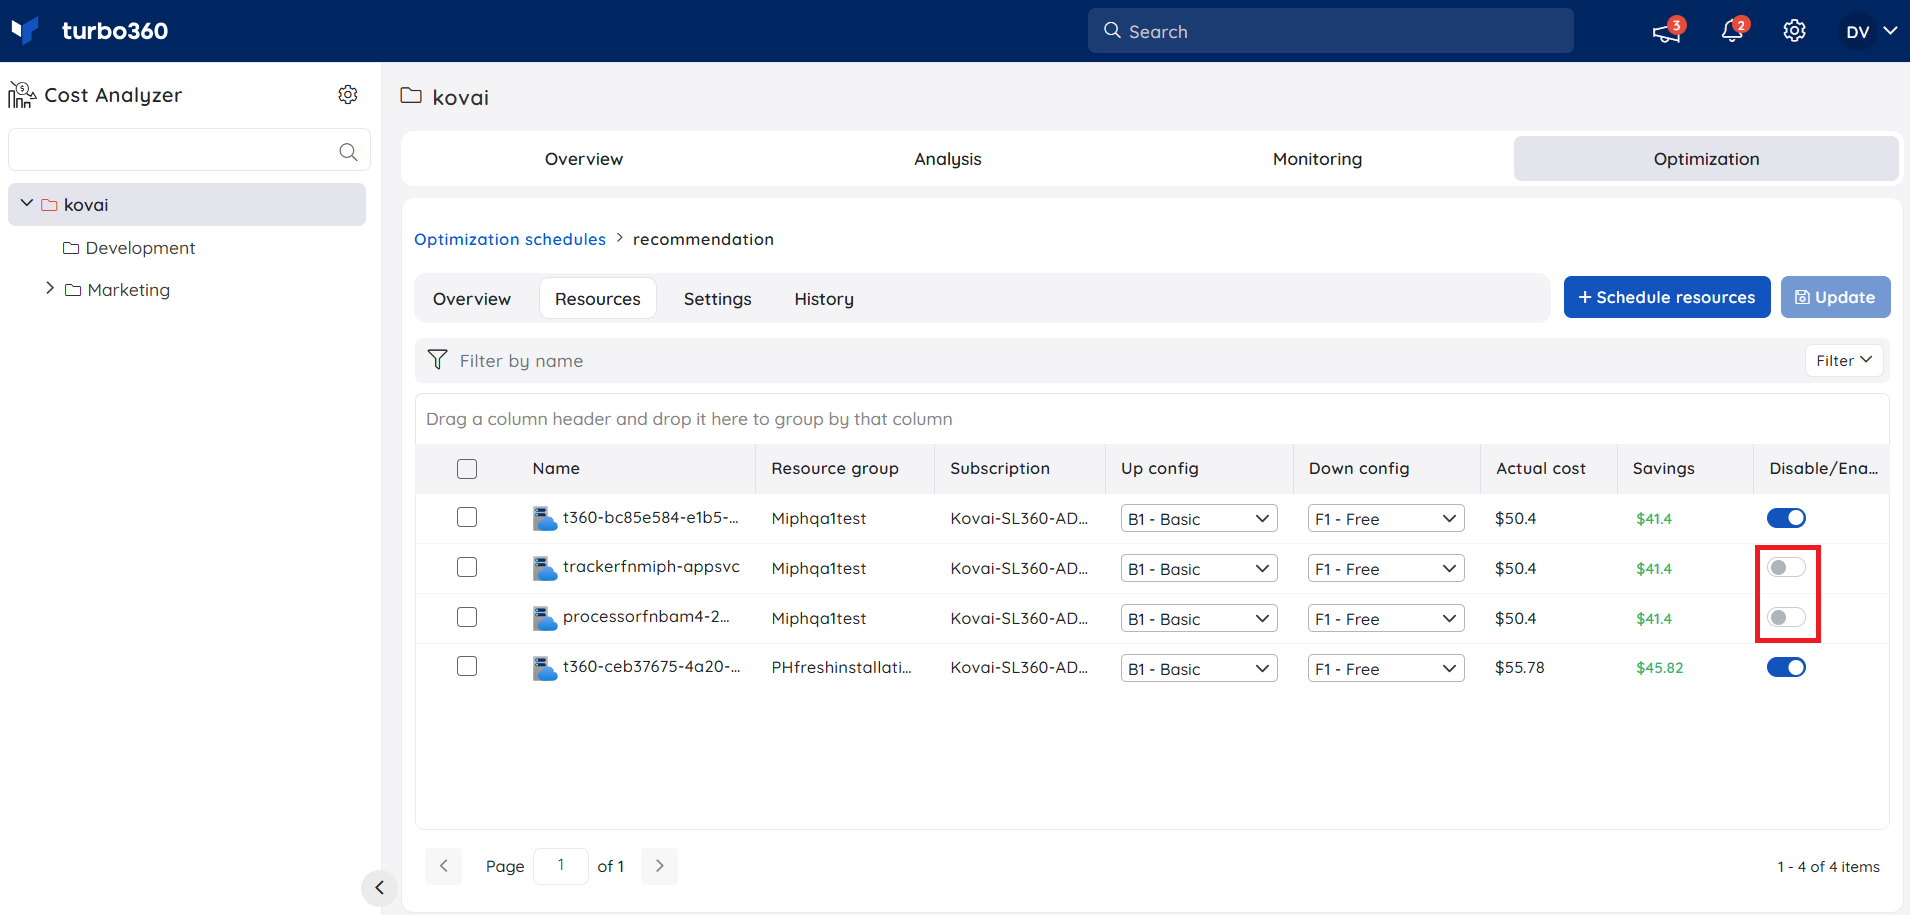Open schedule Overview sub-tab
1910x915 pixels.
point(472,299)
